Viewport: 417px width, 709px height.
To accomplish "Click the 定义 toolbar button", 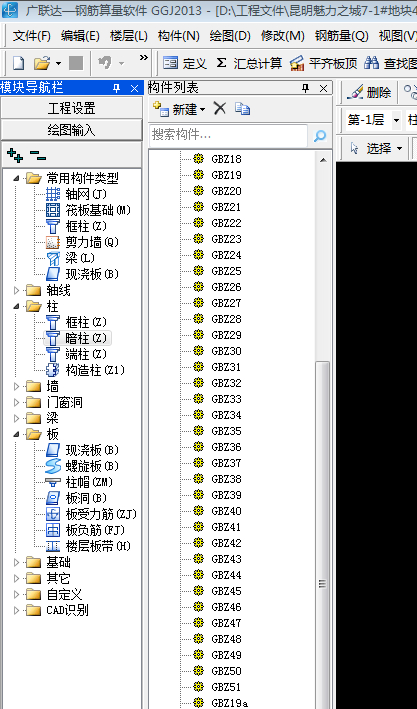I will tap(185, 63).
